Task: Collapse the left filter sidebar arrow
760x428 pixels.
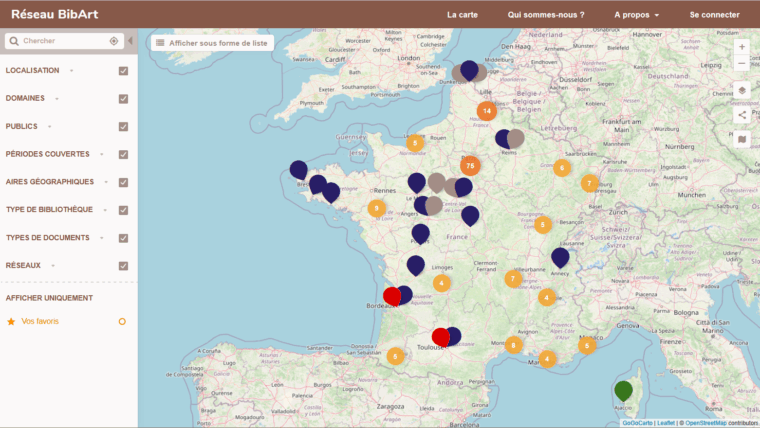Action: pyautogui.click(x=130, y=41)
